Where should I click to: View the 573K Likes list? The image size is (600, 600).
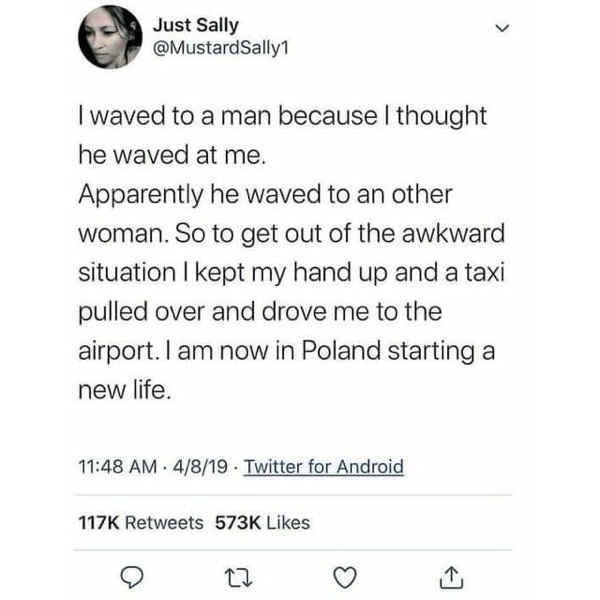pos(263,522)
